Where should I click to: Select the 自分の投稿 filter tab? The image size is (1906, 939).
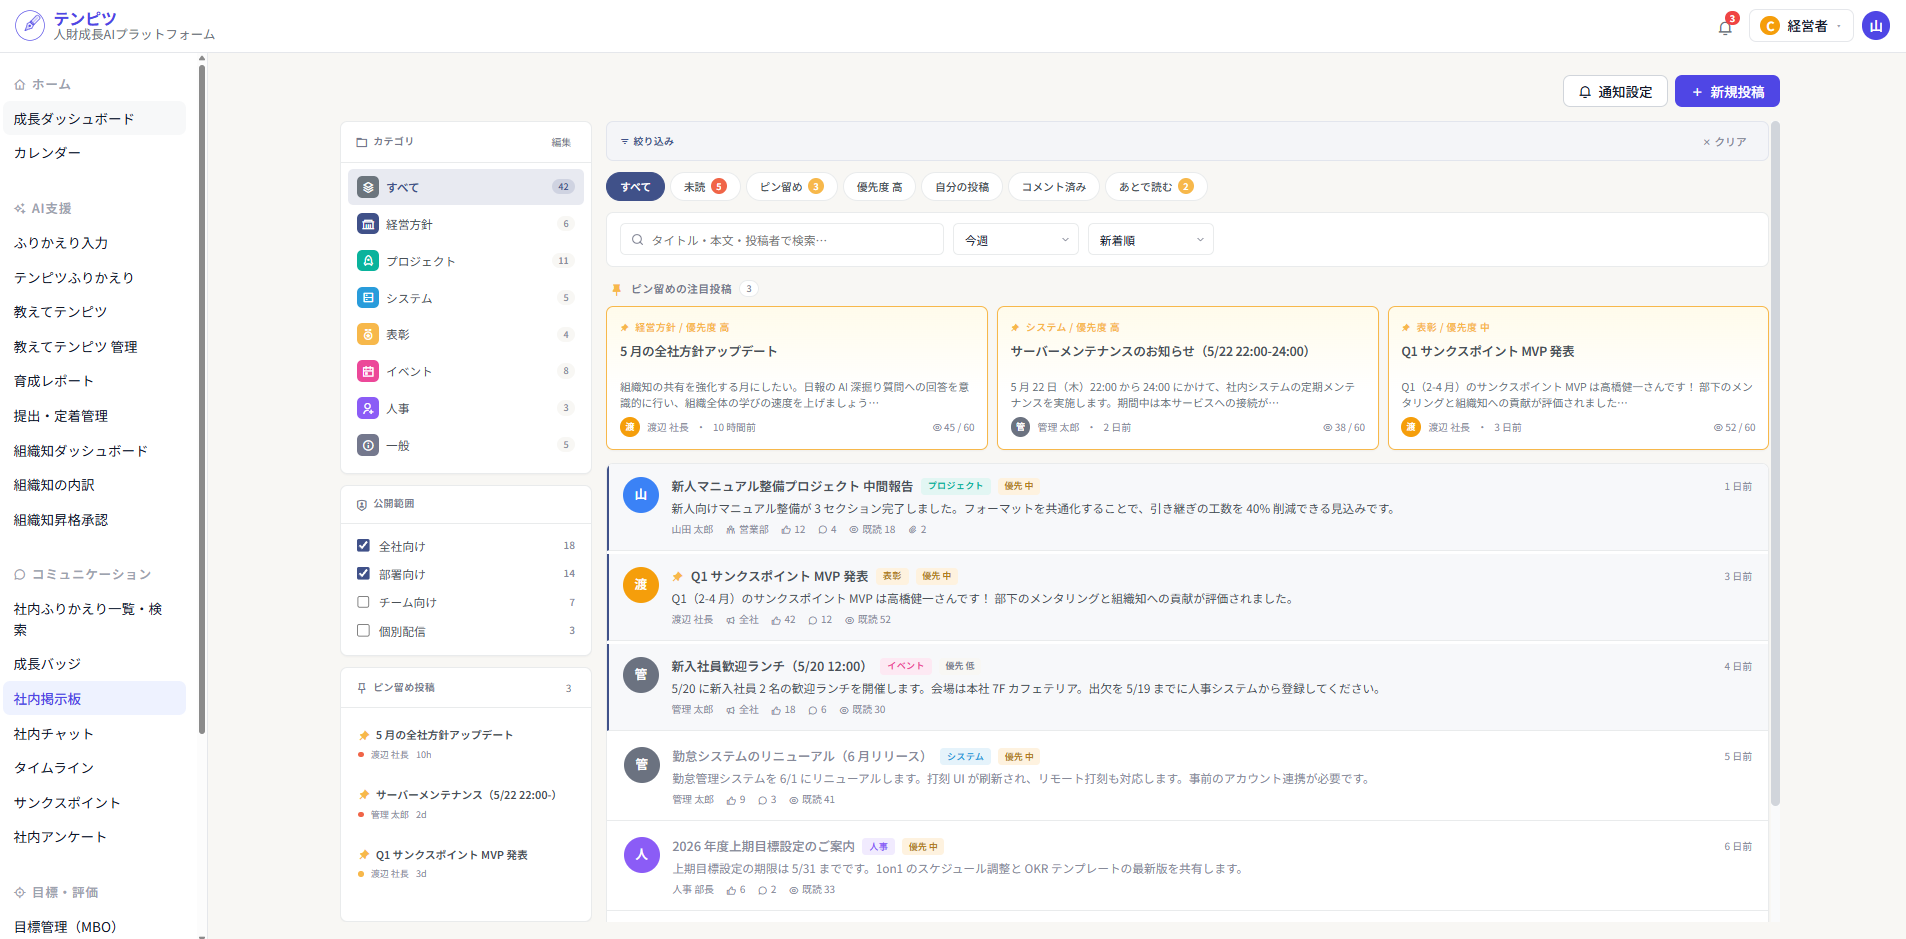962,187
